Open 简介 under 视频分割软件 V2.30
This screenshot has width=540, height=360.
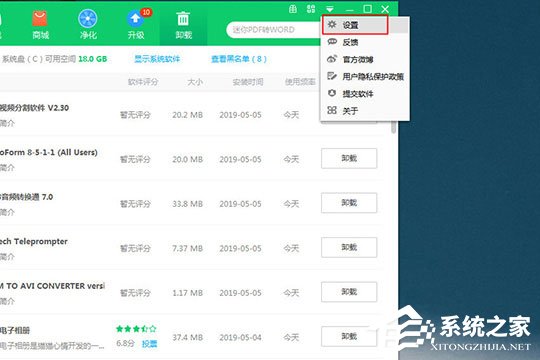7,123
